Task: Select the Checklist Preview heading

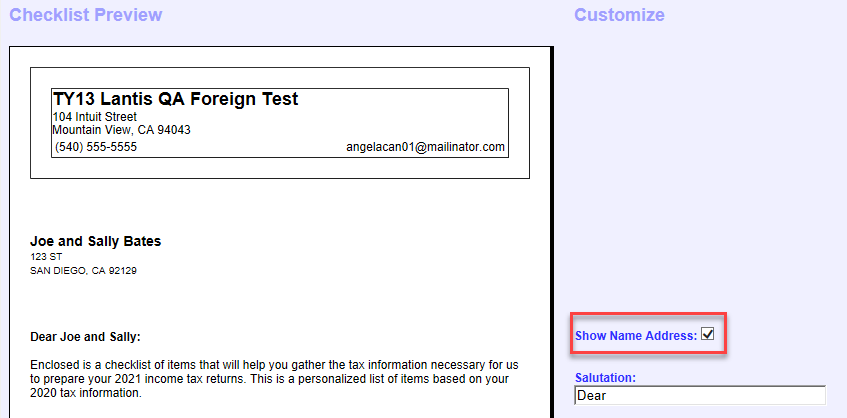Action: pyautogui.click(x=85, y=15)
